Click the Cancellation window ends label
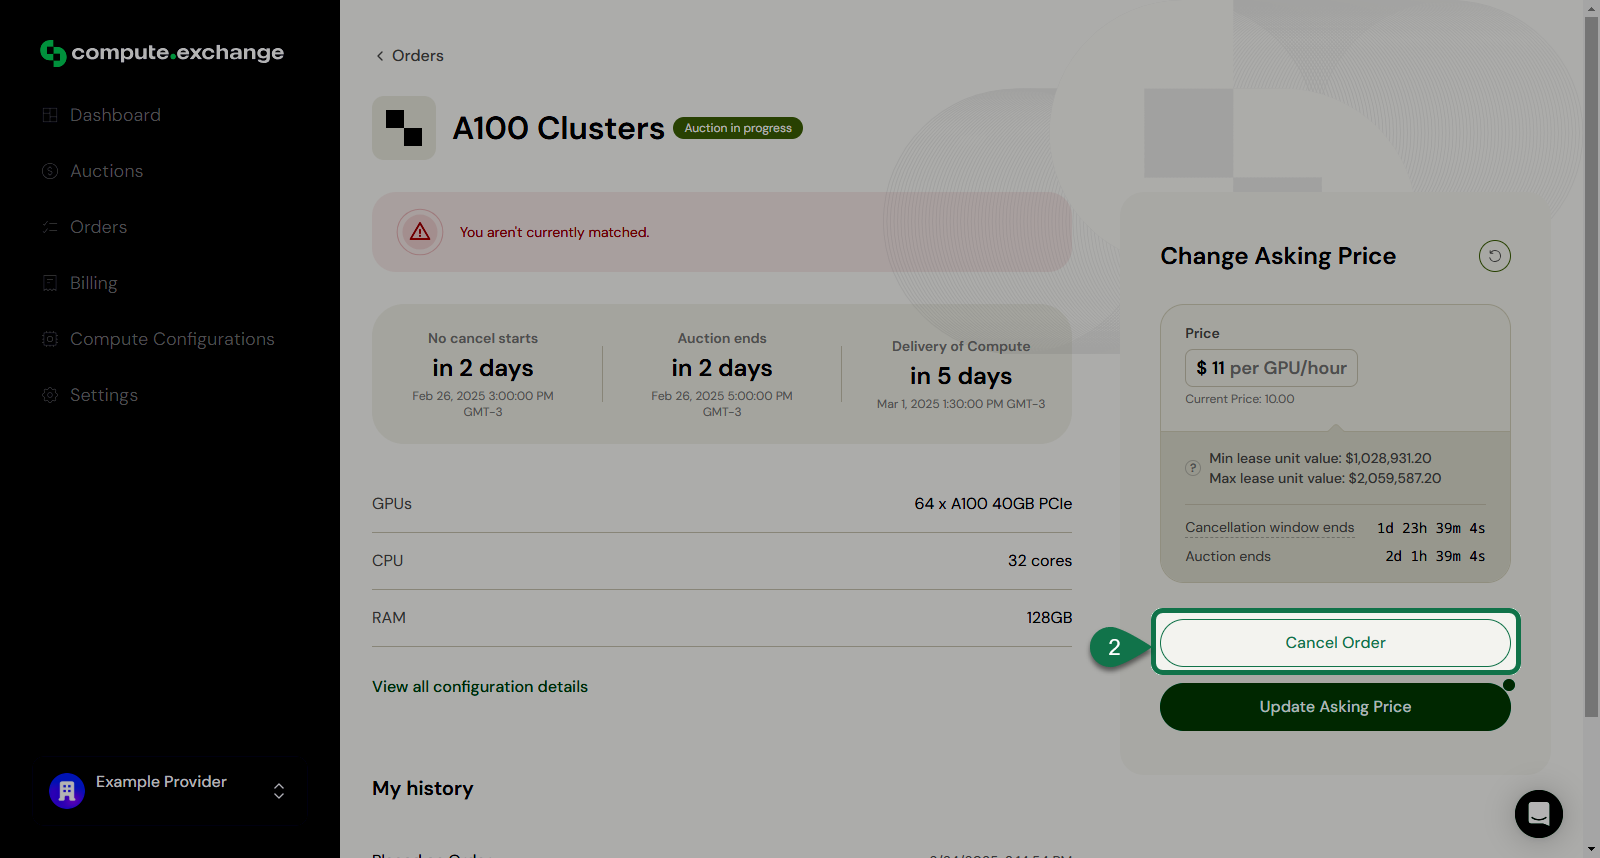 tap(1270, 528)
